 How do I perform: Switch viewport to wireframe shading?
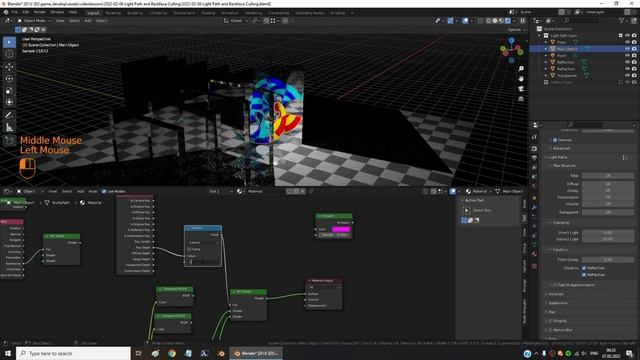(x=489, y=20)
